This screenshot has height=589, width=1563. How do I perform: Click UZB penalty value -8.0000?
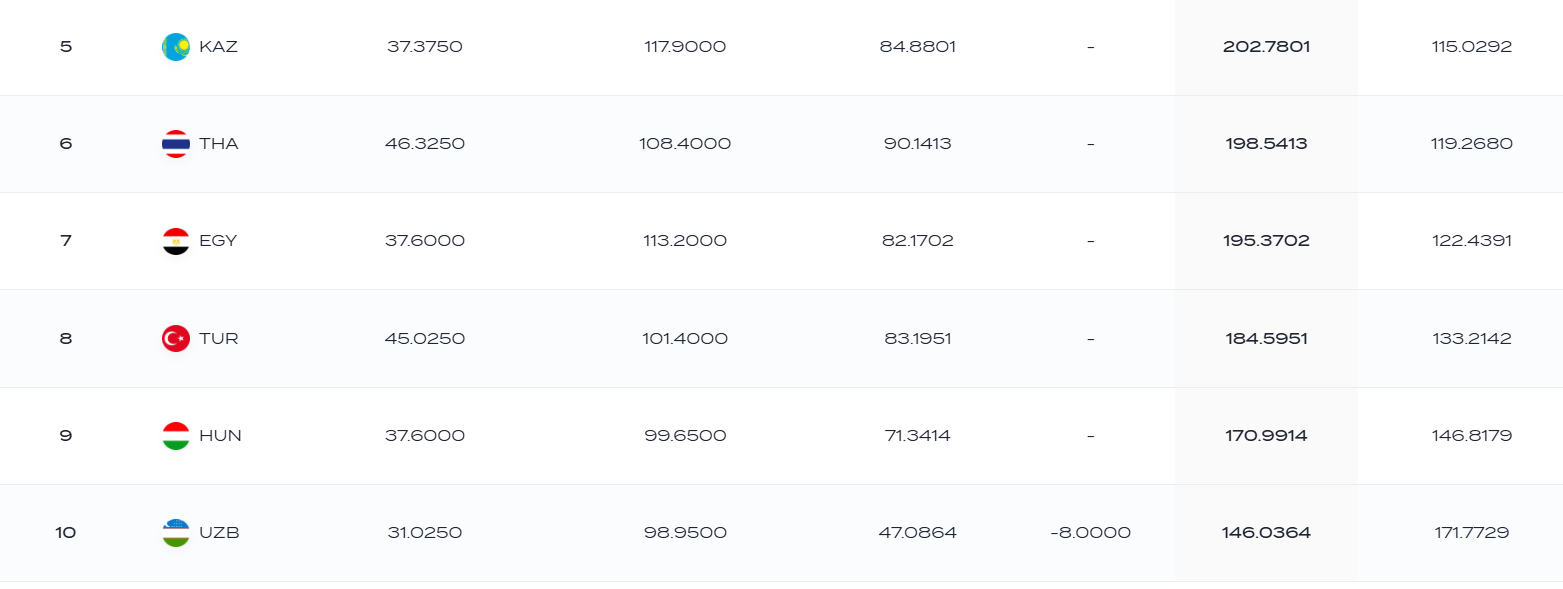coord(1090,533)
